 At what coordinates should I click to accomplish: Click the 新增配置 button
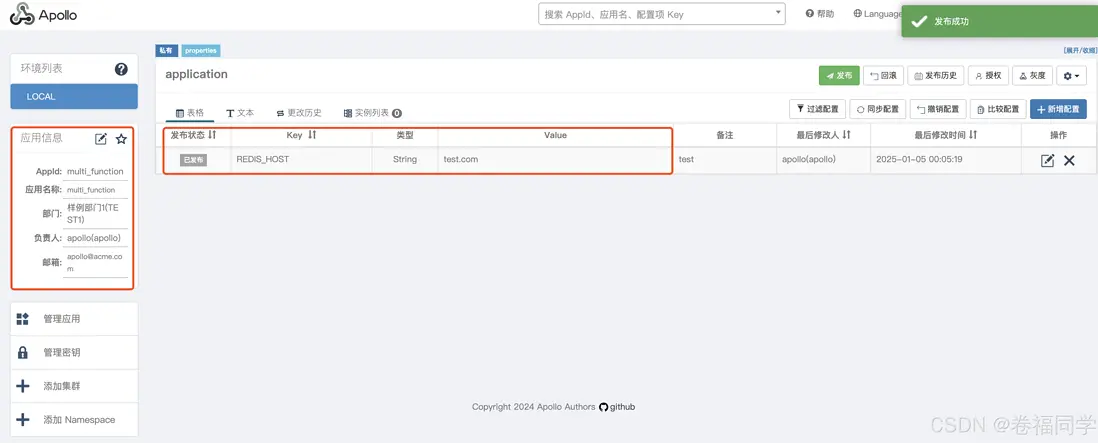(x=1058, y=109)
